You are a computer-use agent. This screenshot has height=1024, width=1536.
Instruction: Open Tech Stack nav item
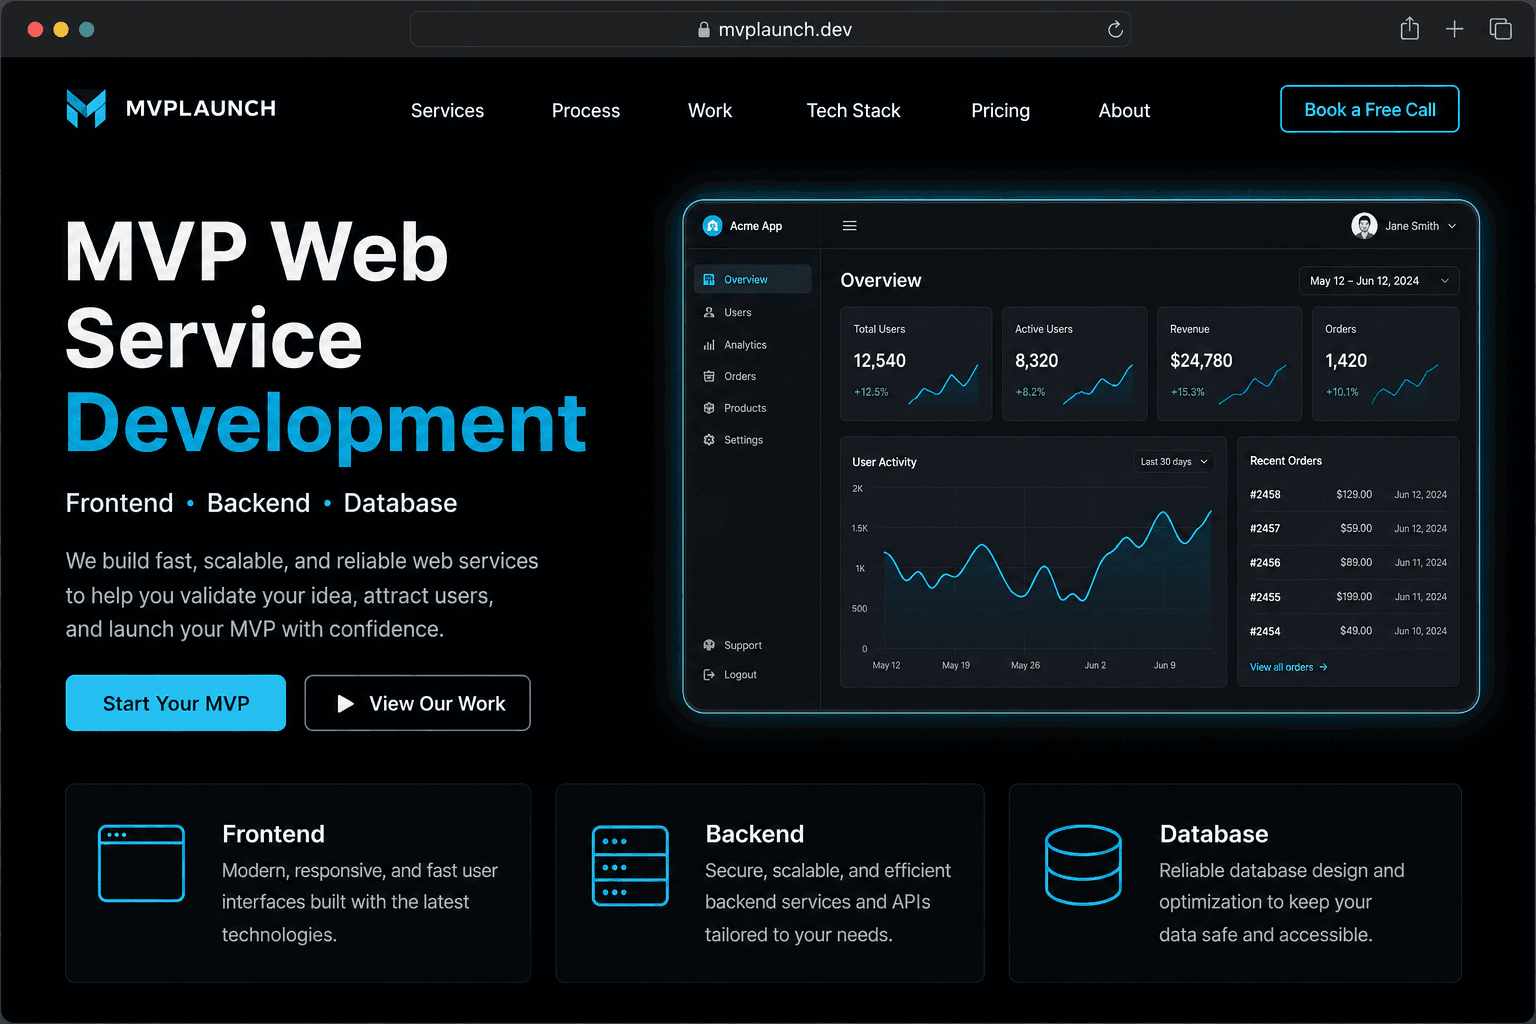click(x=854, y=111)
